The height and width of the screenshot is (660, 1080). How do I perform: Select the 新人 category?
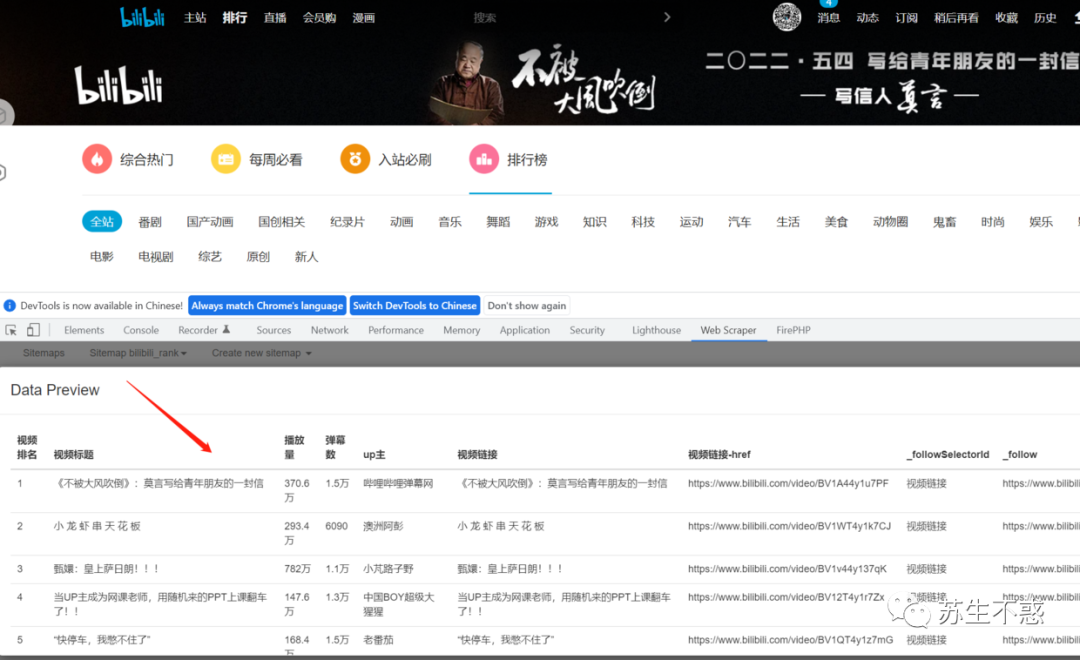click(x=307, y=256)
